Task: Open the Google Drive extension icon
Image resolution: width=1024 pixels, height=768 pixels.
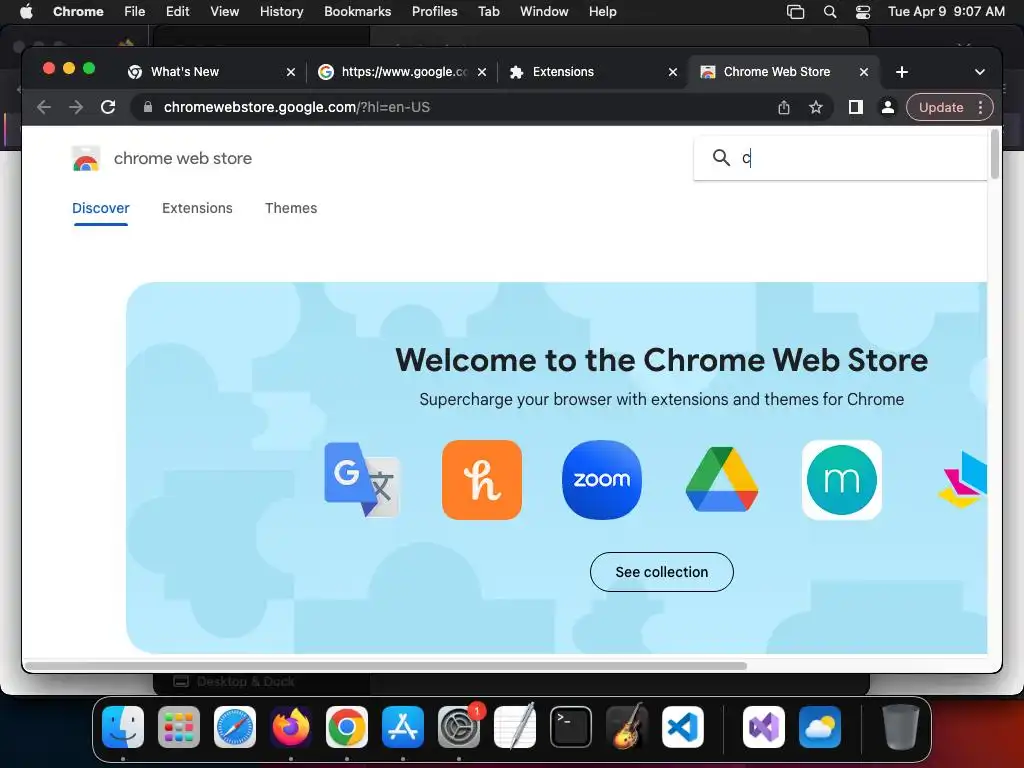Action: 722,479
